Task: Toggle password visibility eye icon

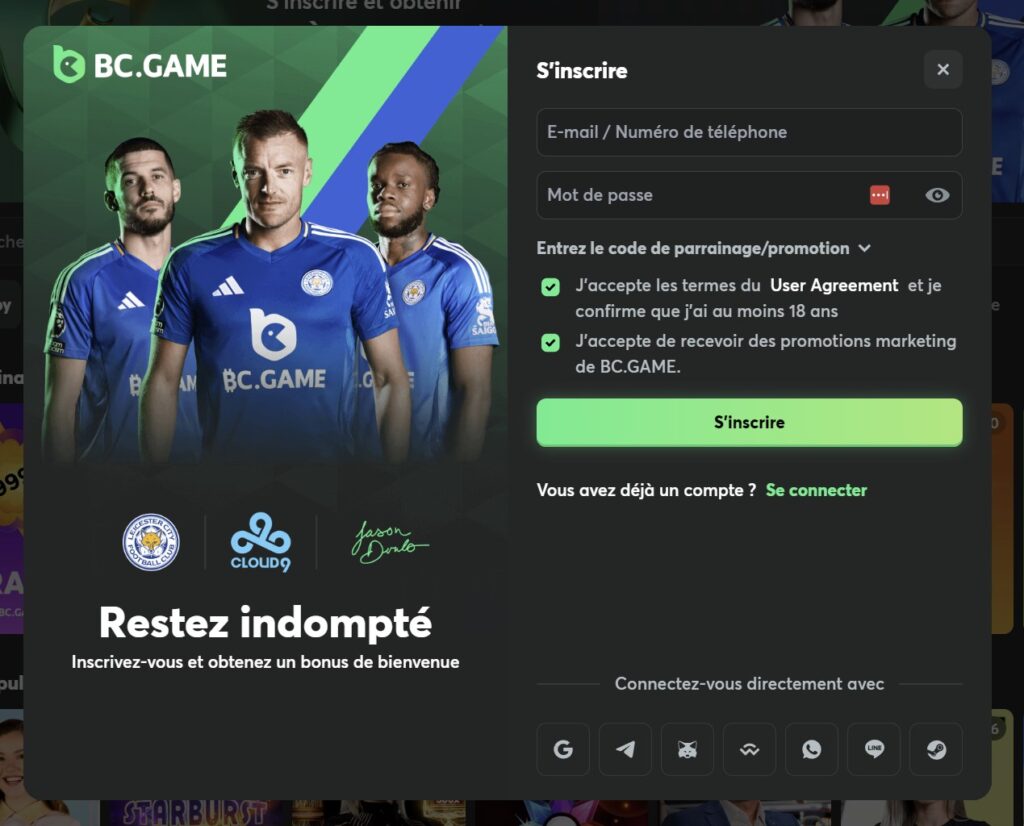Action: tap(937, 195)
